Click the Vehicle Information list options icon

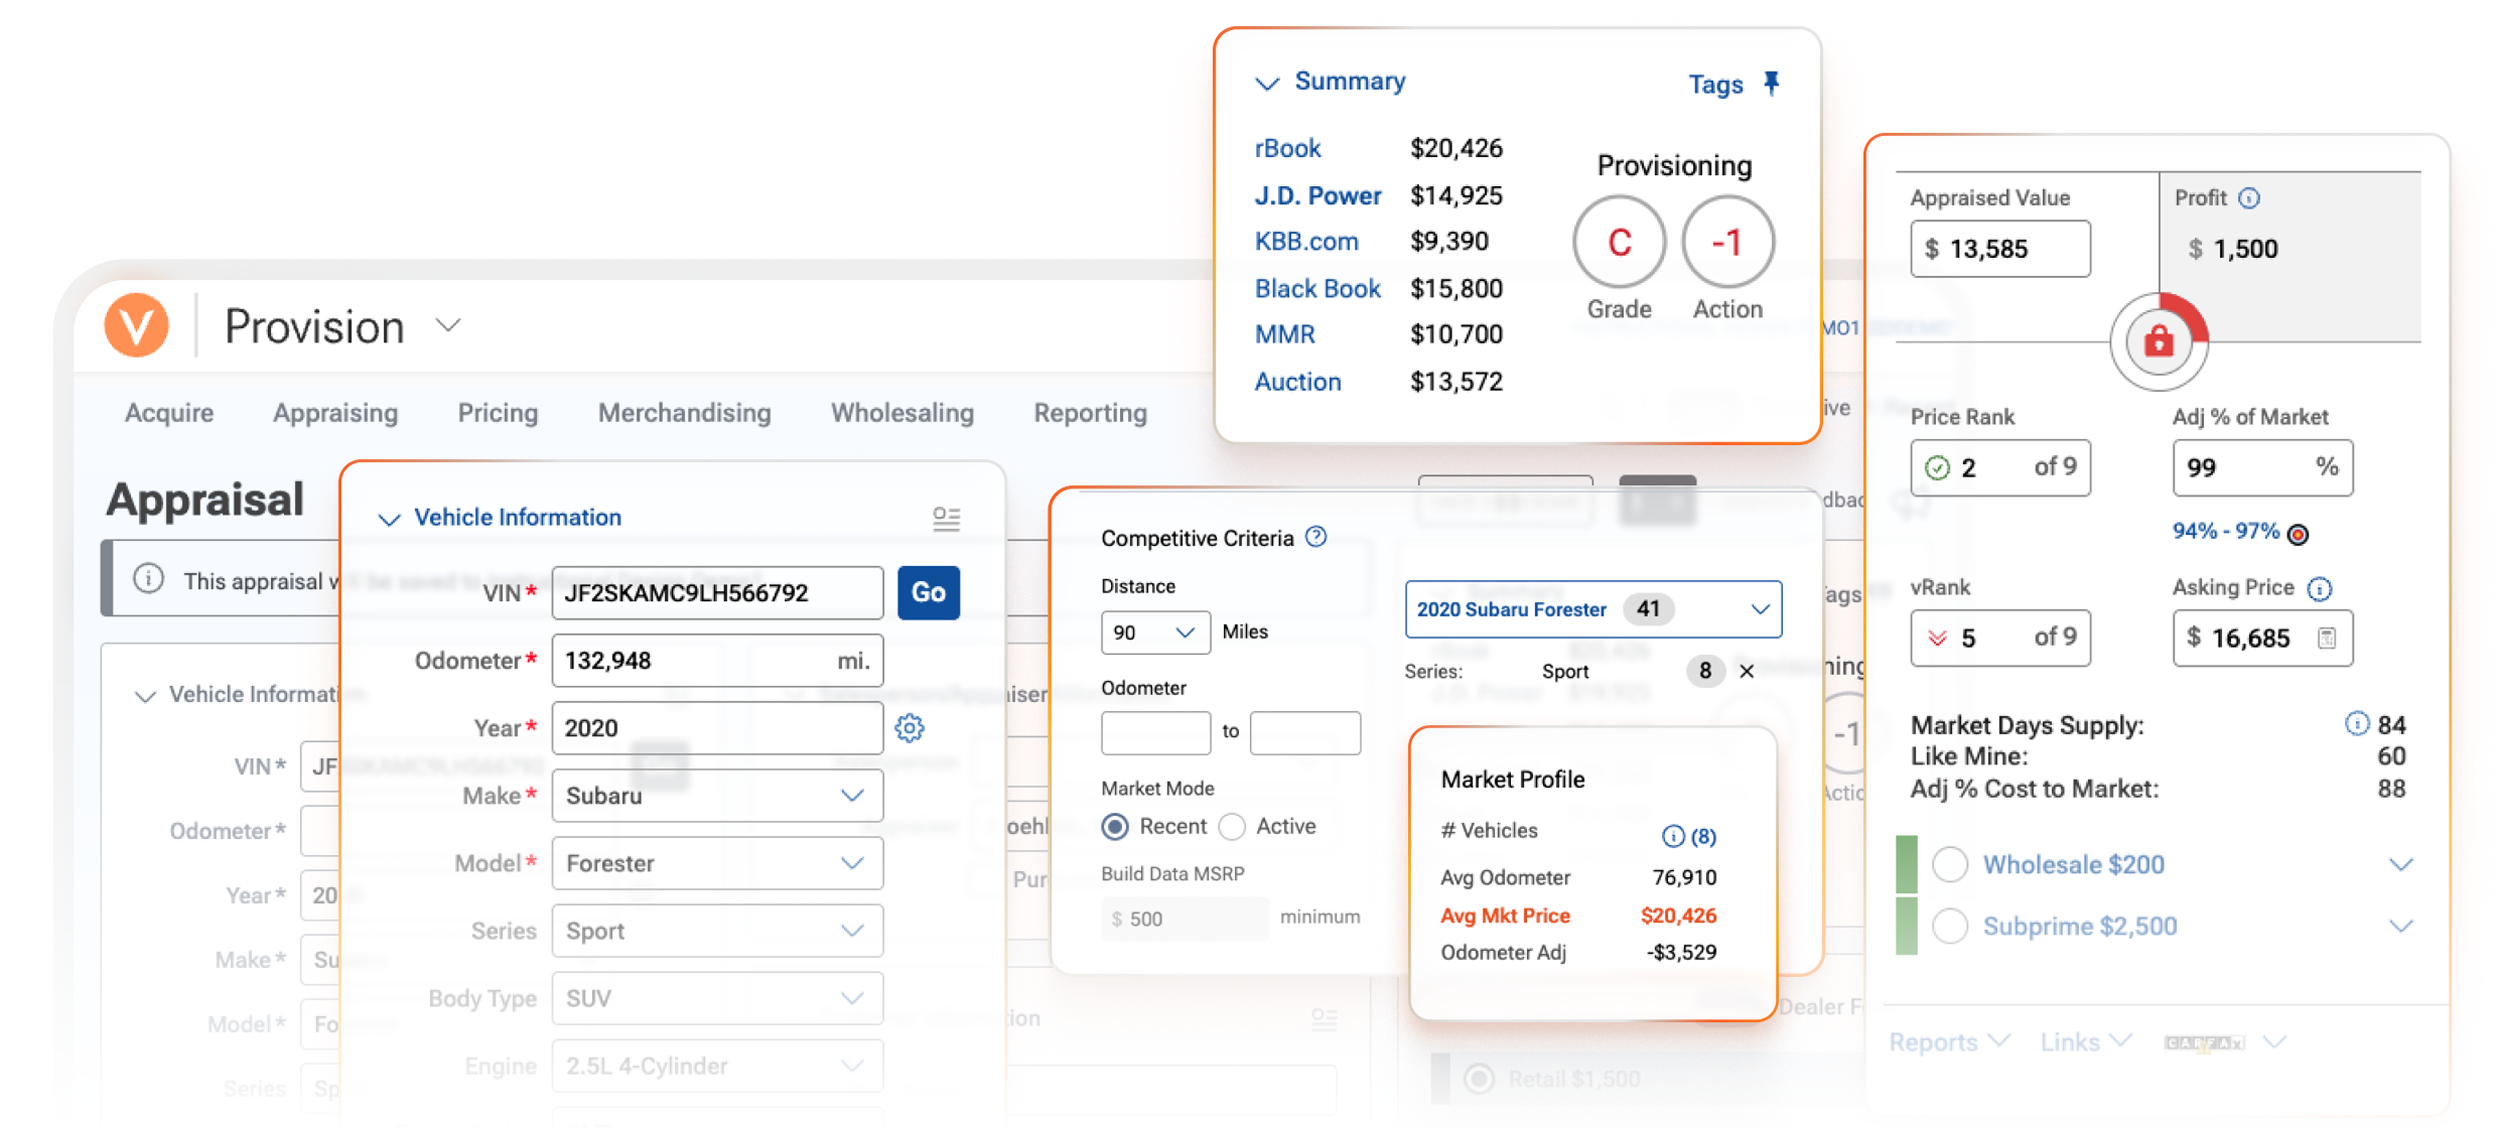pyautogui.click(x=946, y=518)
